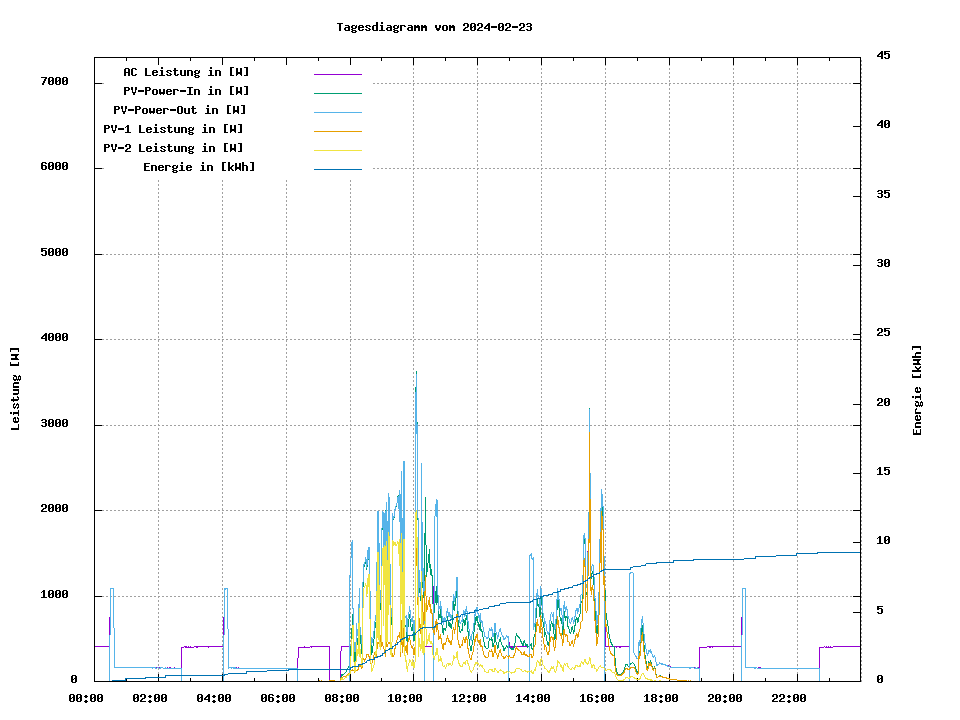Pick the PV-2 Leistung legend entry

point(173,148)
